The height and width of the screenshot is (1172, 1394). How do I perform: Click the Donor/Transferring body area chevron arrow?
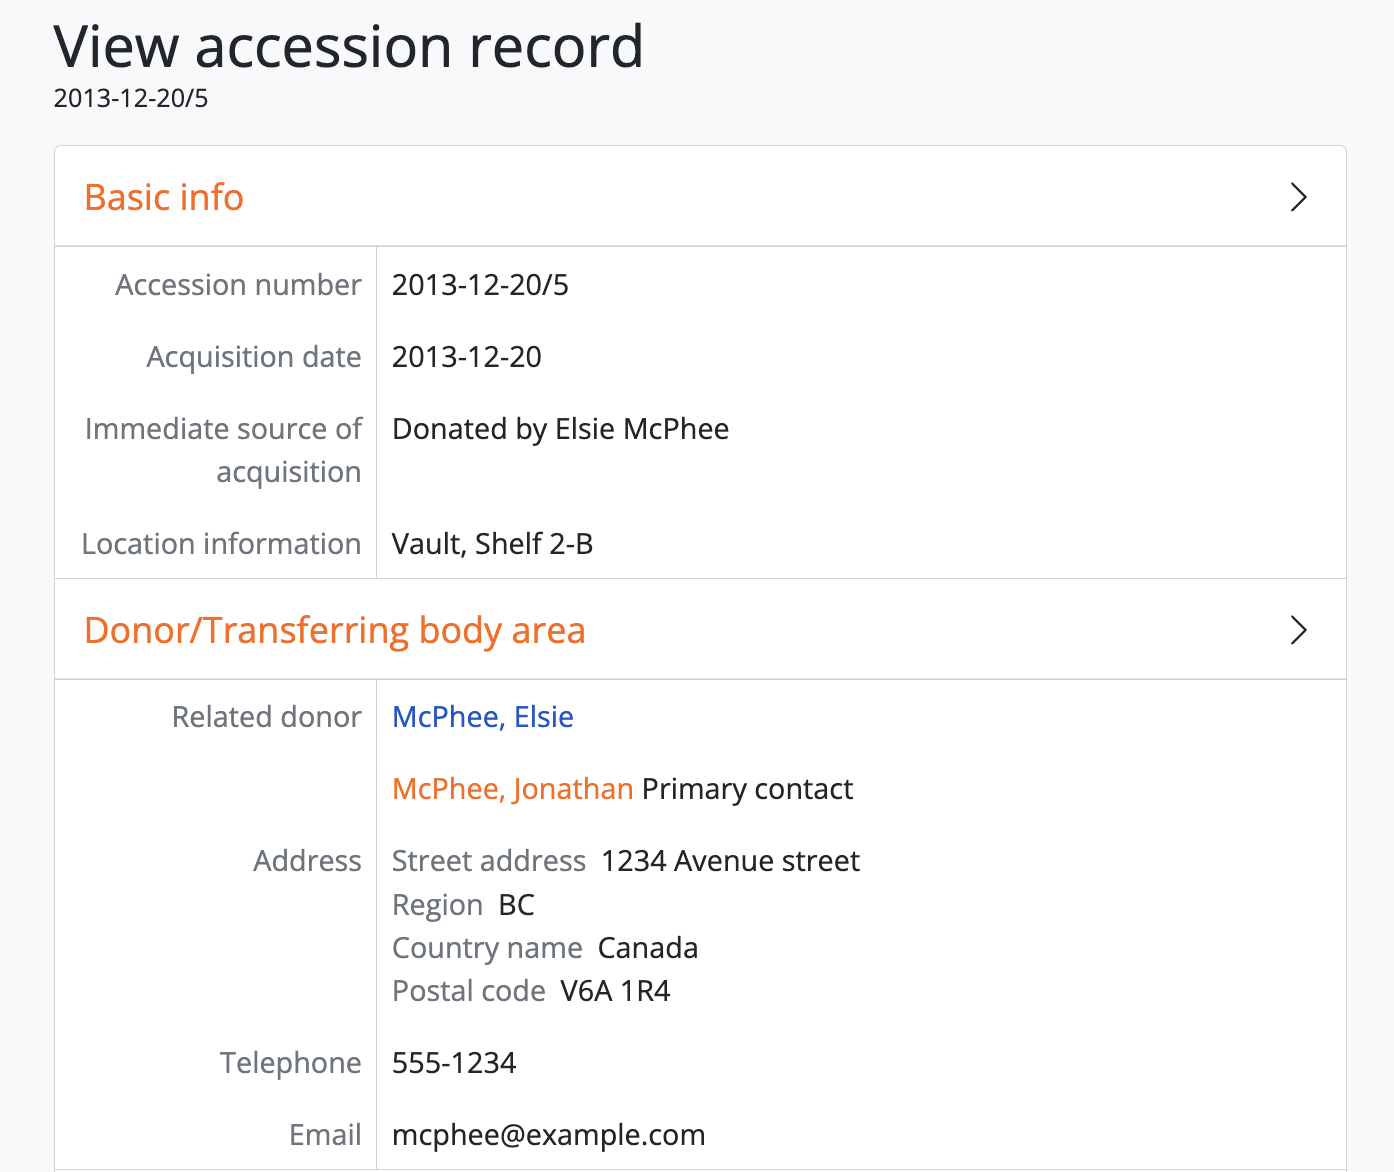coord(1298,630)
